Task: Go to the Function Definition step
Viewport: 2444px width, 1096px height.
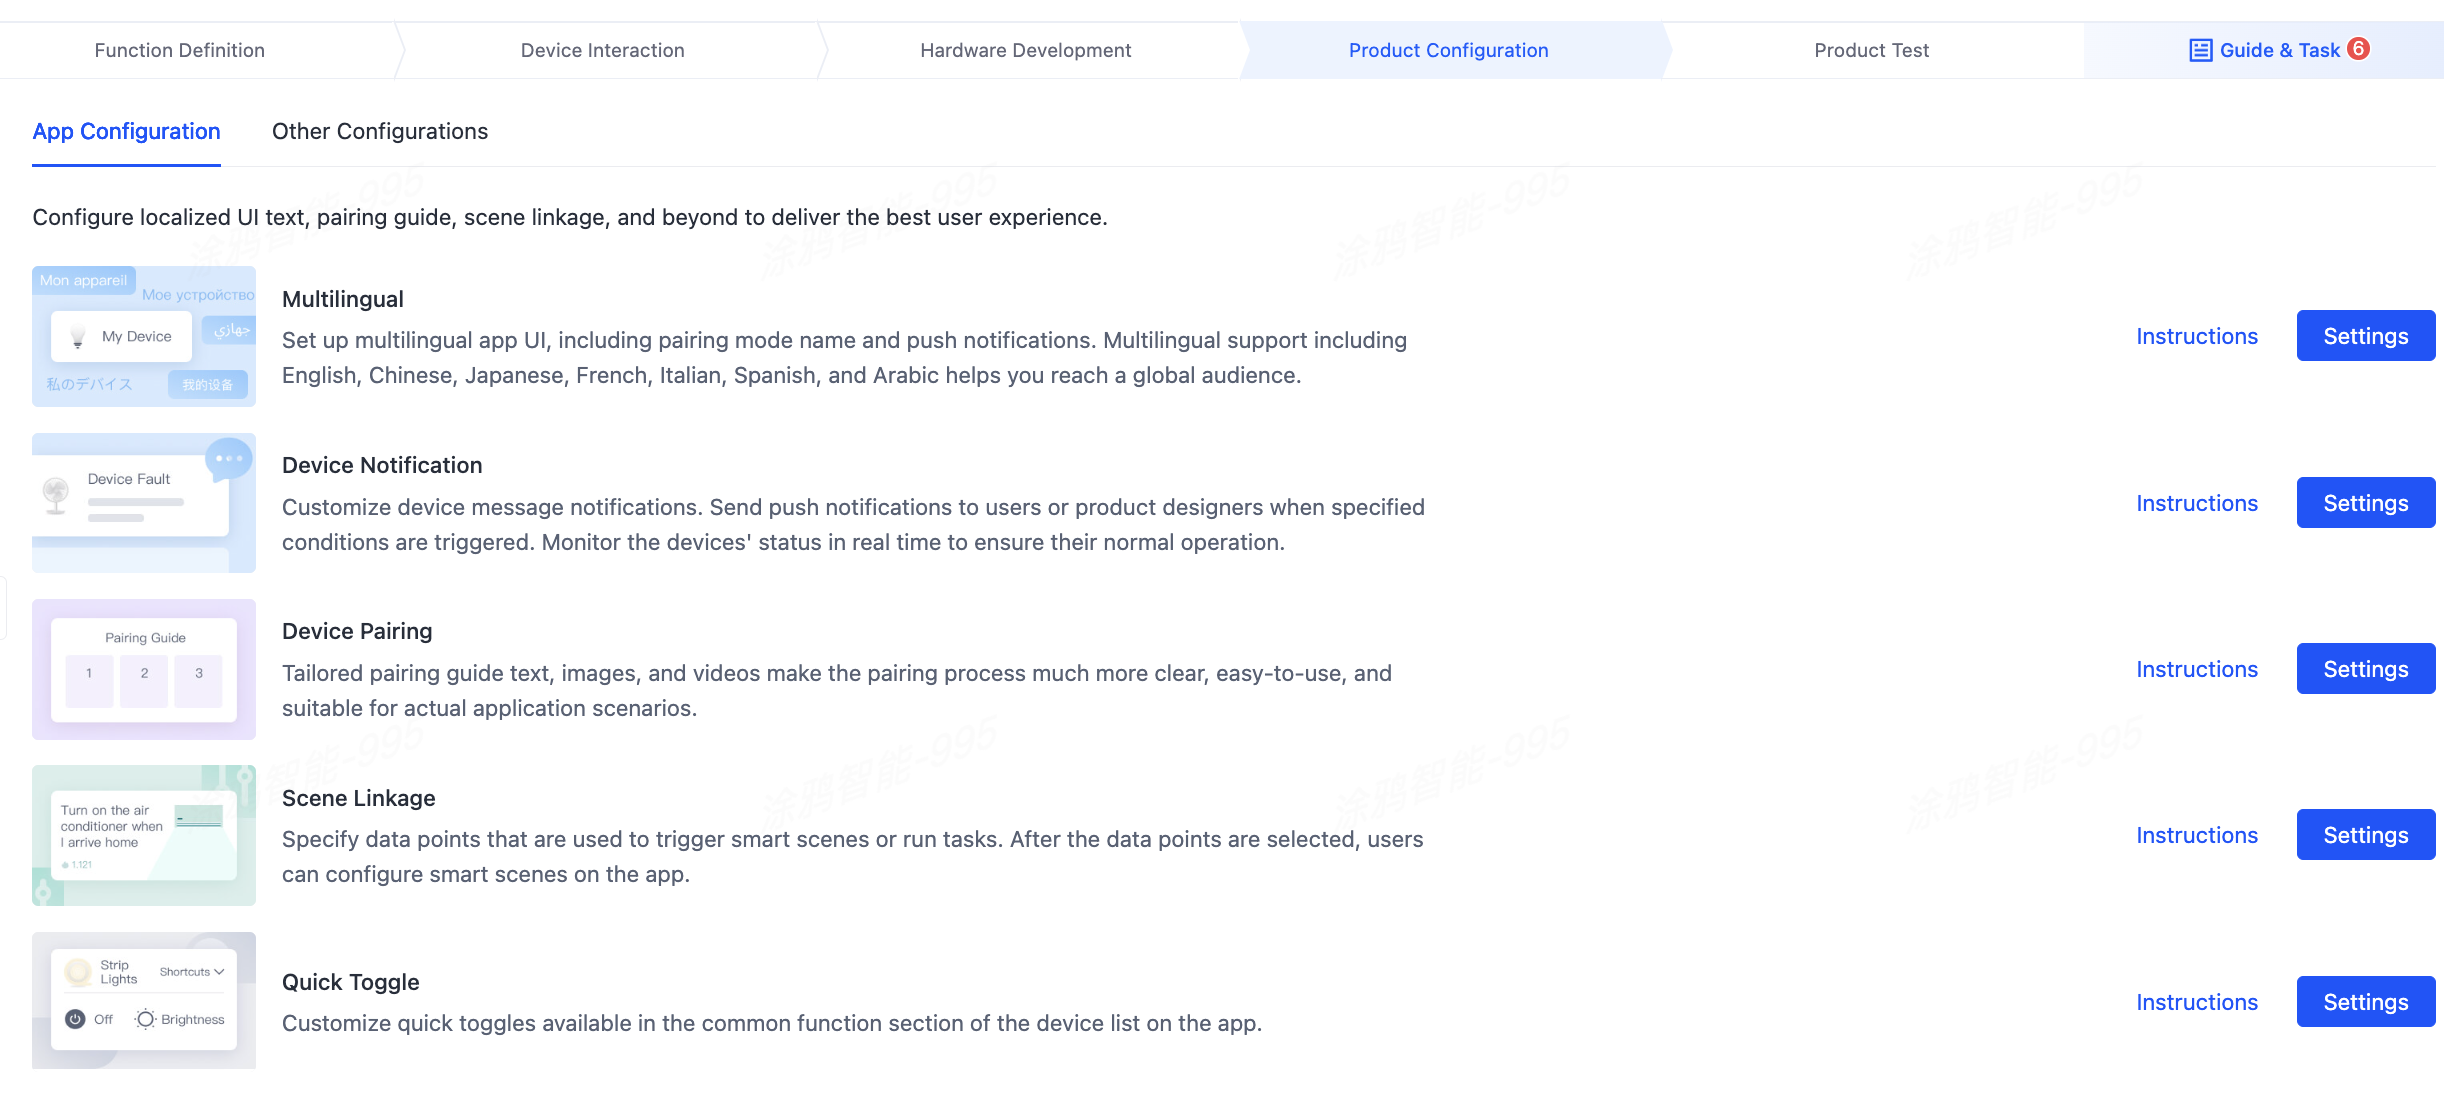Action: [180, 50]
